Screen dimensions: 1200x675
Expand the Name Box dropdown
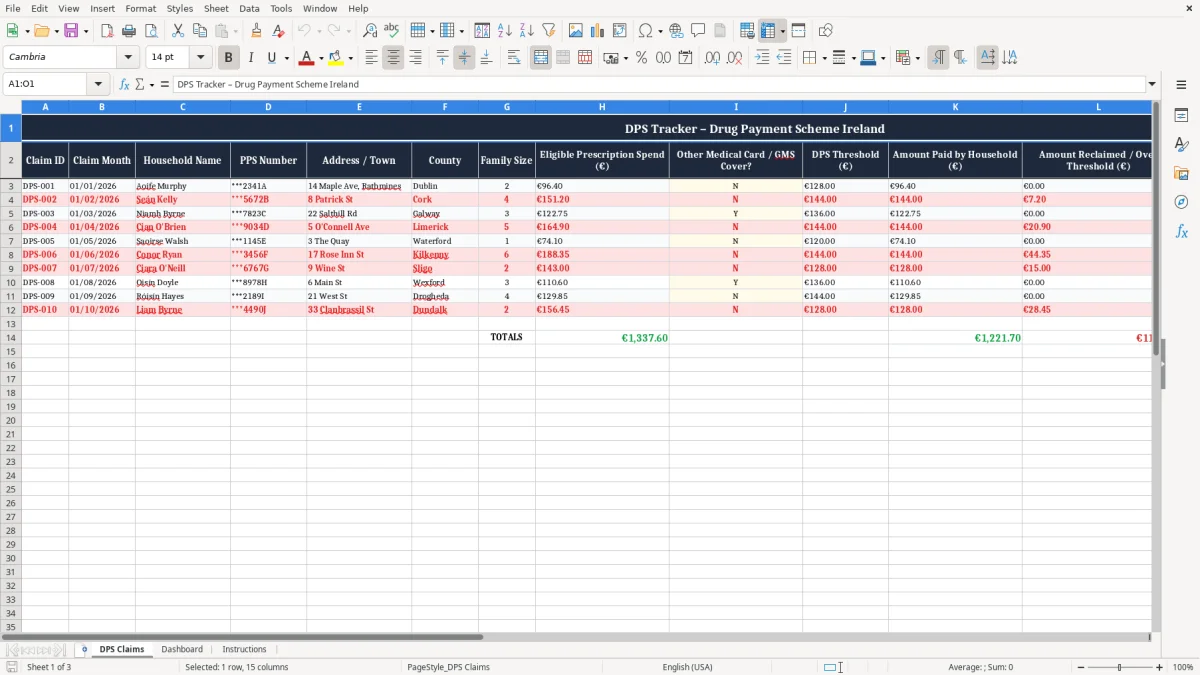(98, 84)
